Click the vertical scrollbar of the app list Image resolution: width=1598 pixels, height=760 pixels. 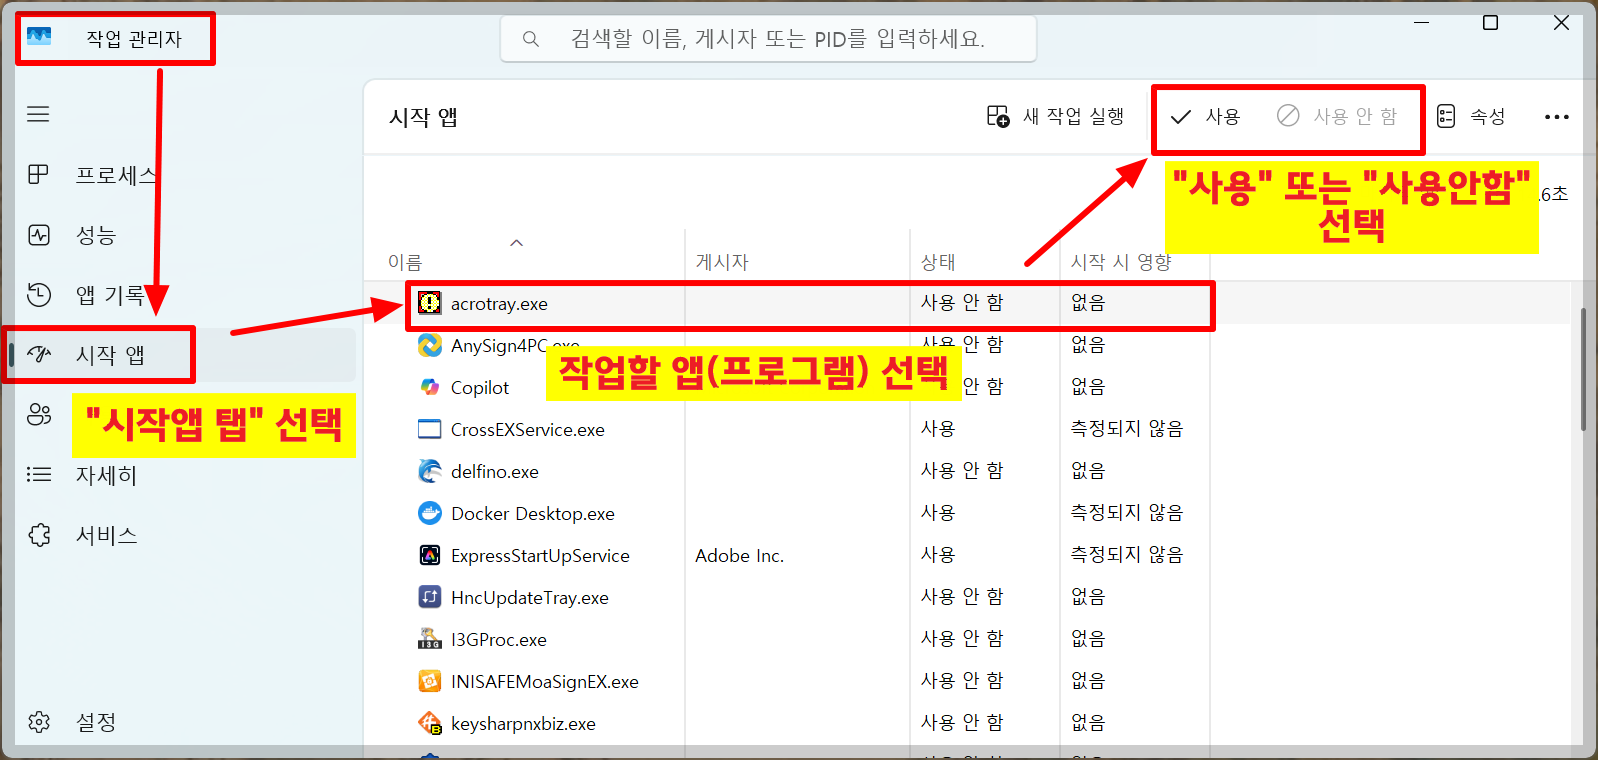click(x=1583, y=370)
